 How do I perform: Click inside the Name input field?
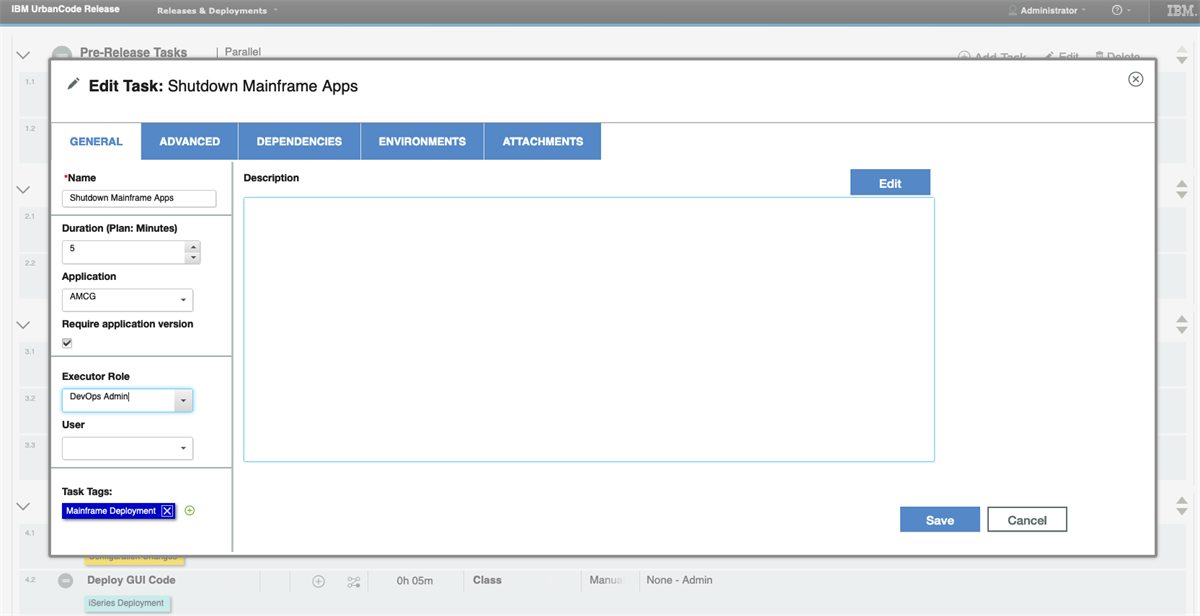tap(138, 198)
